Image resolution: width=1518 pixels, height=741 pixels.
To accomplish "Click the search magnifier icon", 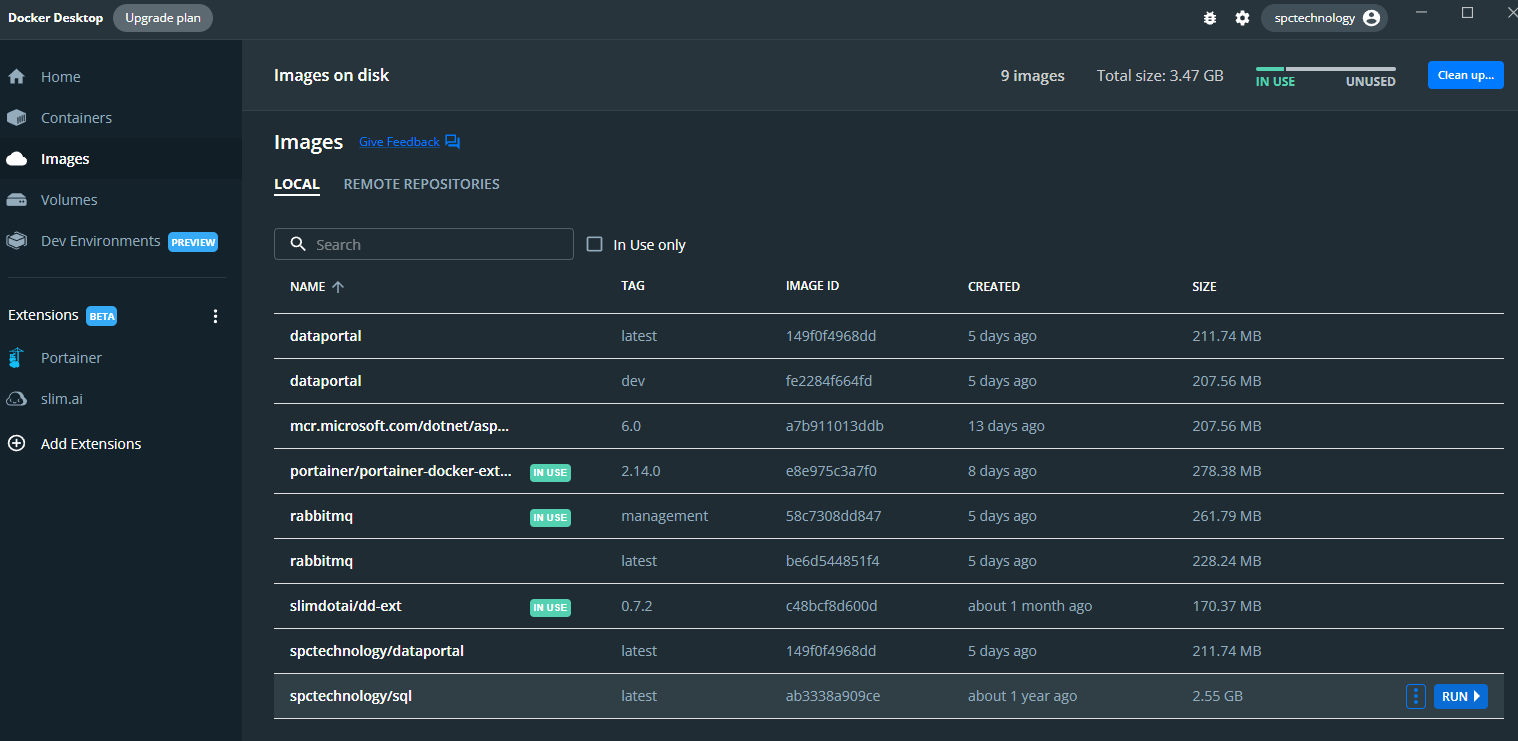I will pos(297,244).
